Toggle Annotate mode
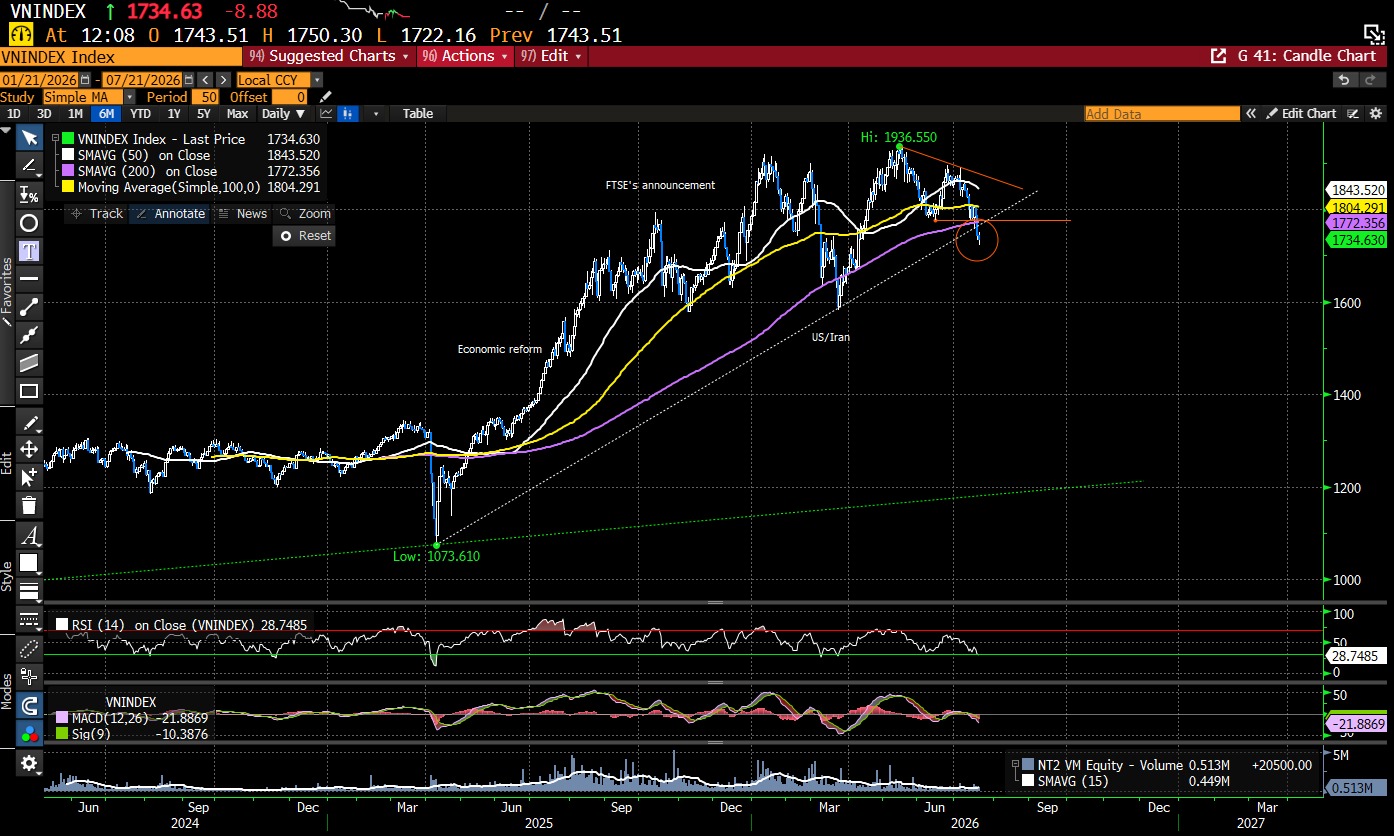The image size is (1394, 836). [171, 213]
